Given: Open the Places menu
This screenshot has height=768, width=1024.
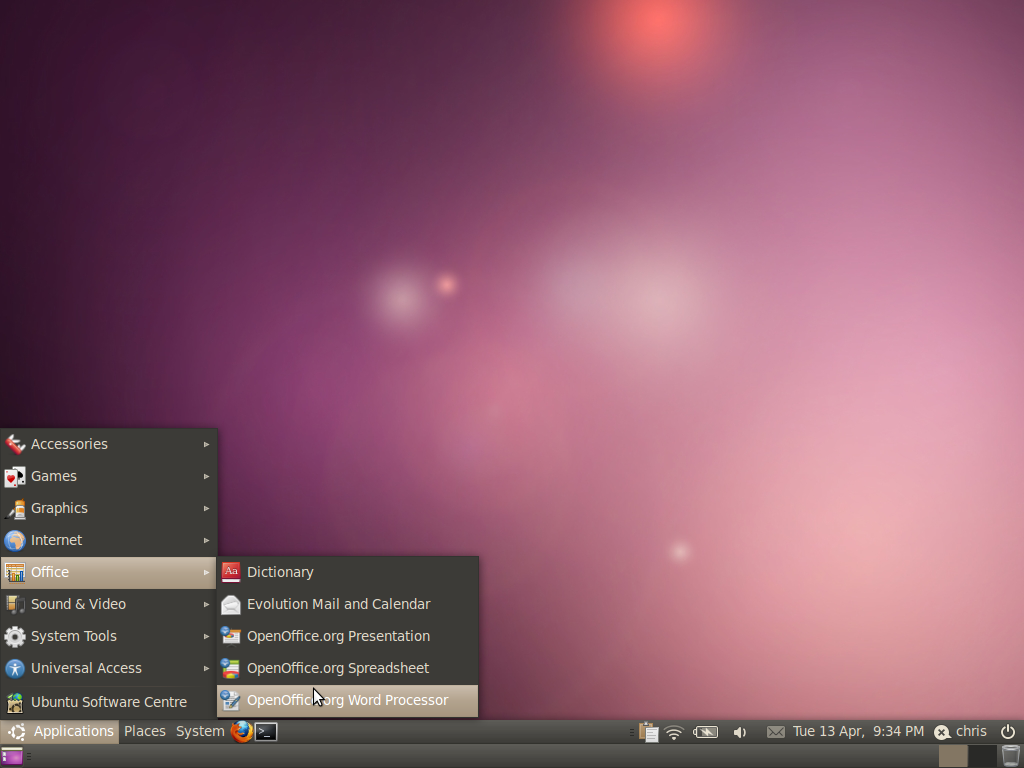Looking at the screenshot, I should coord(145,731).
